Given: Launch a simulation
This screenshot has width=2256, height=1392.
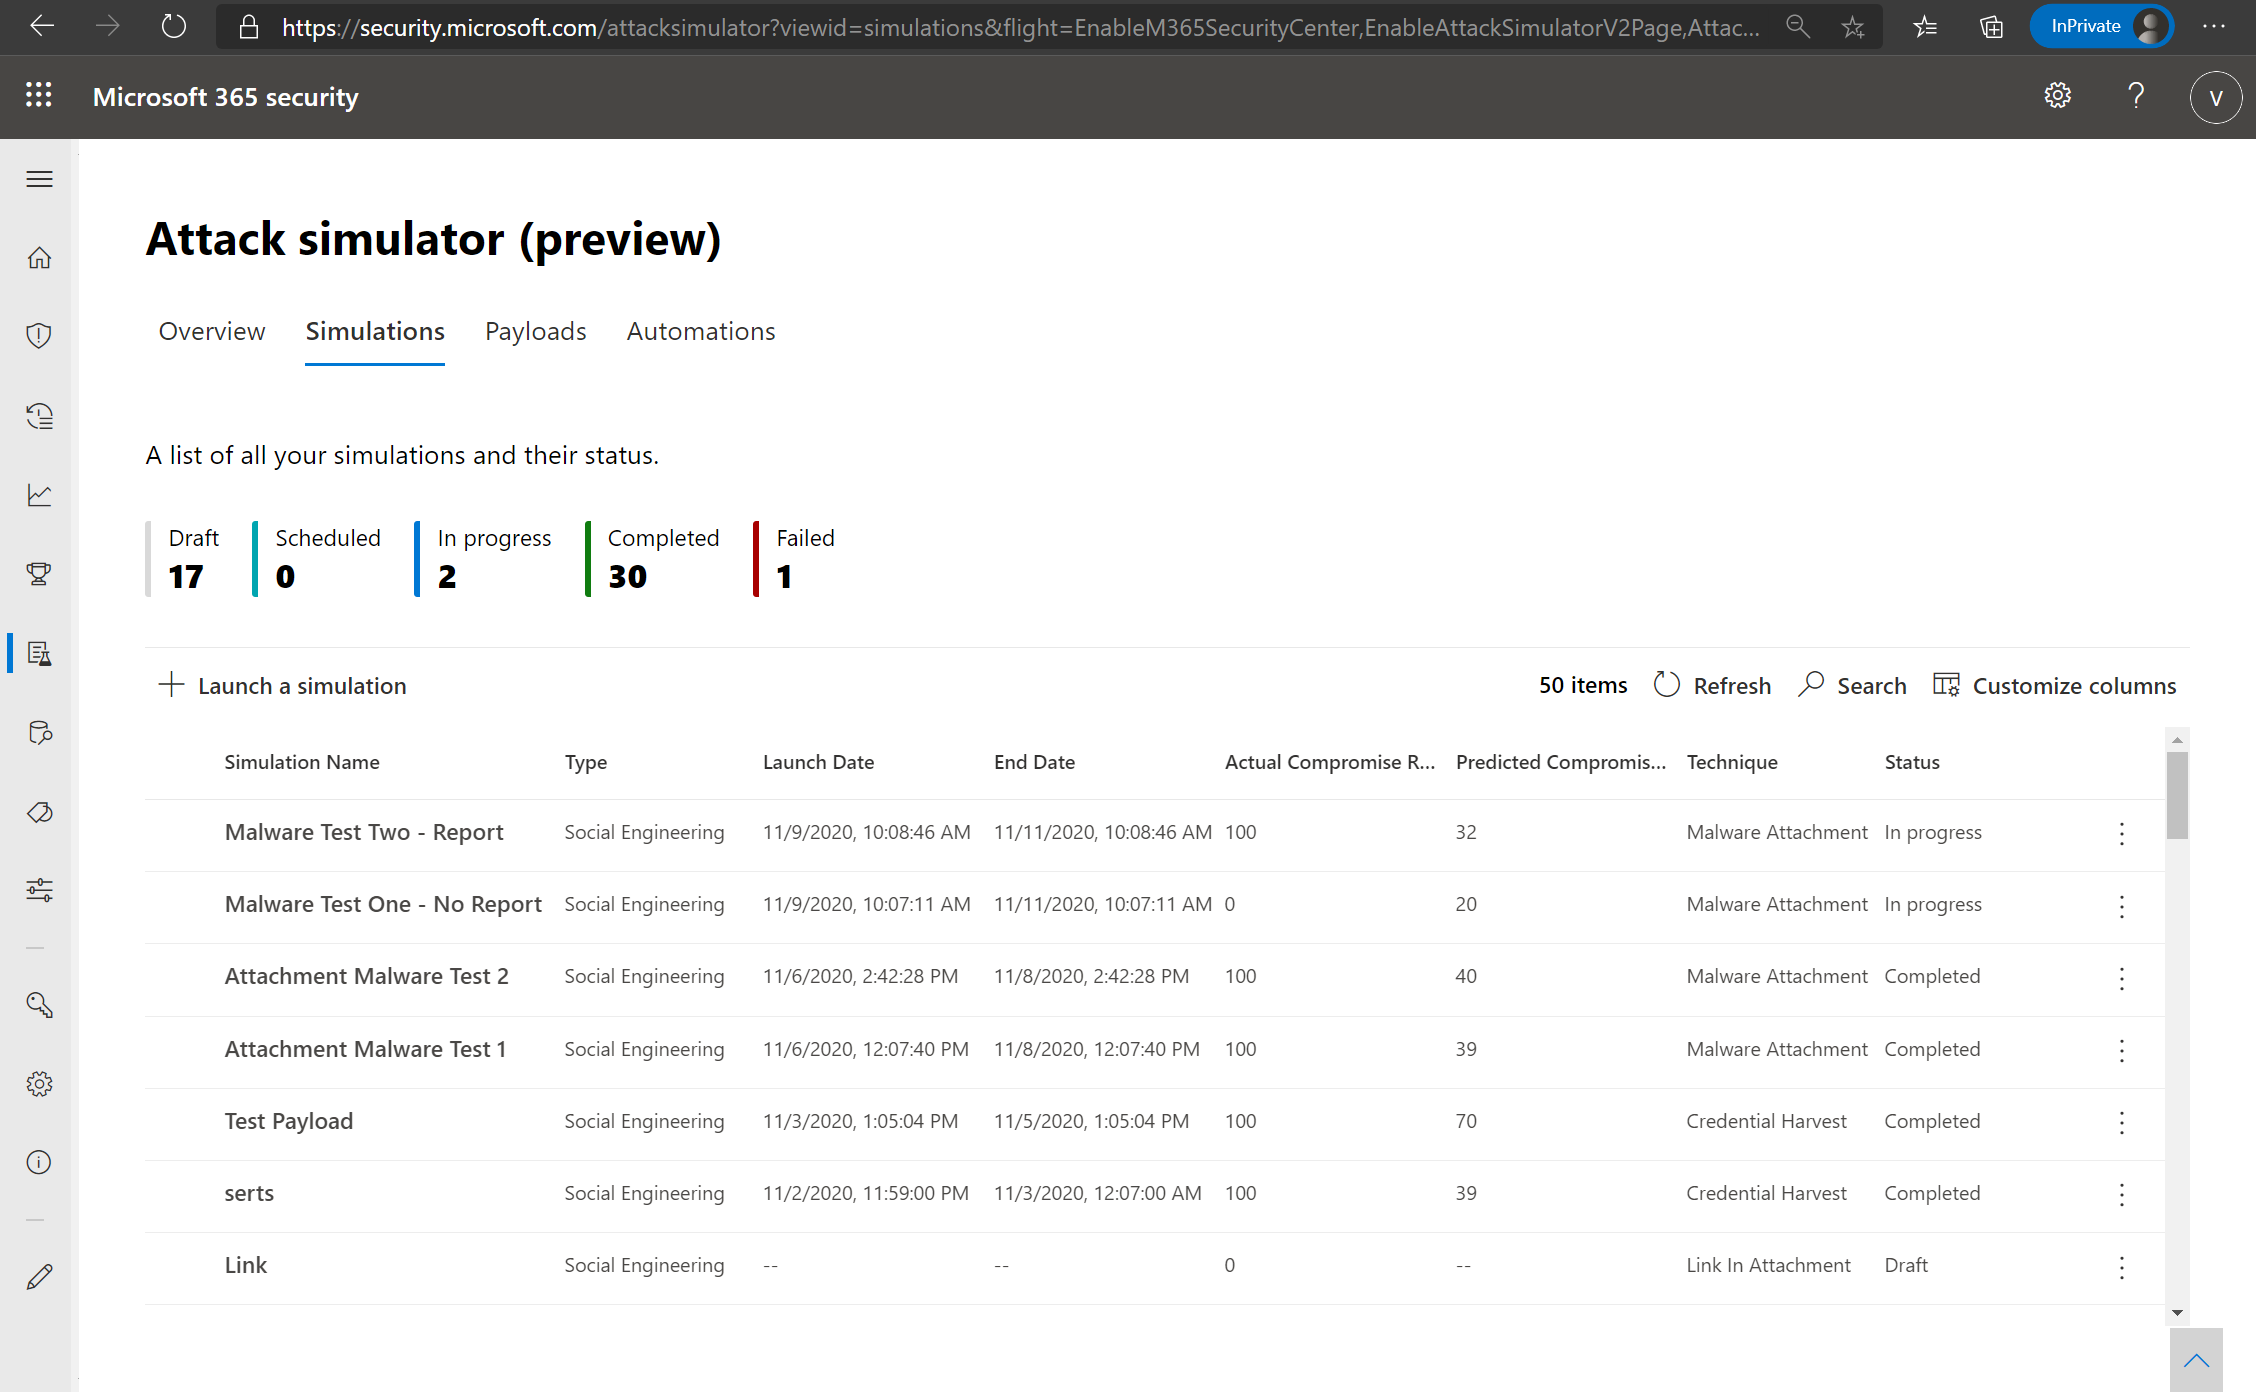Looking at the screenshot, I should click(283, 685).
